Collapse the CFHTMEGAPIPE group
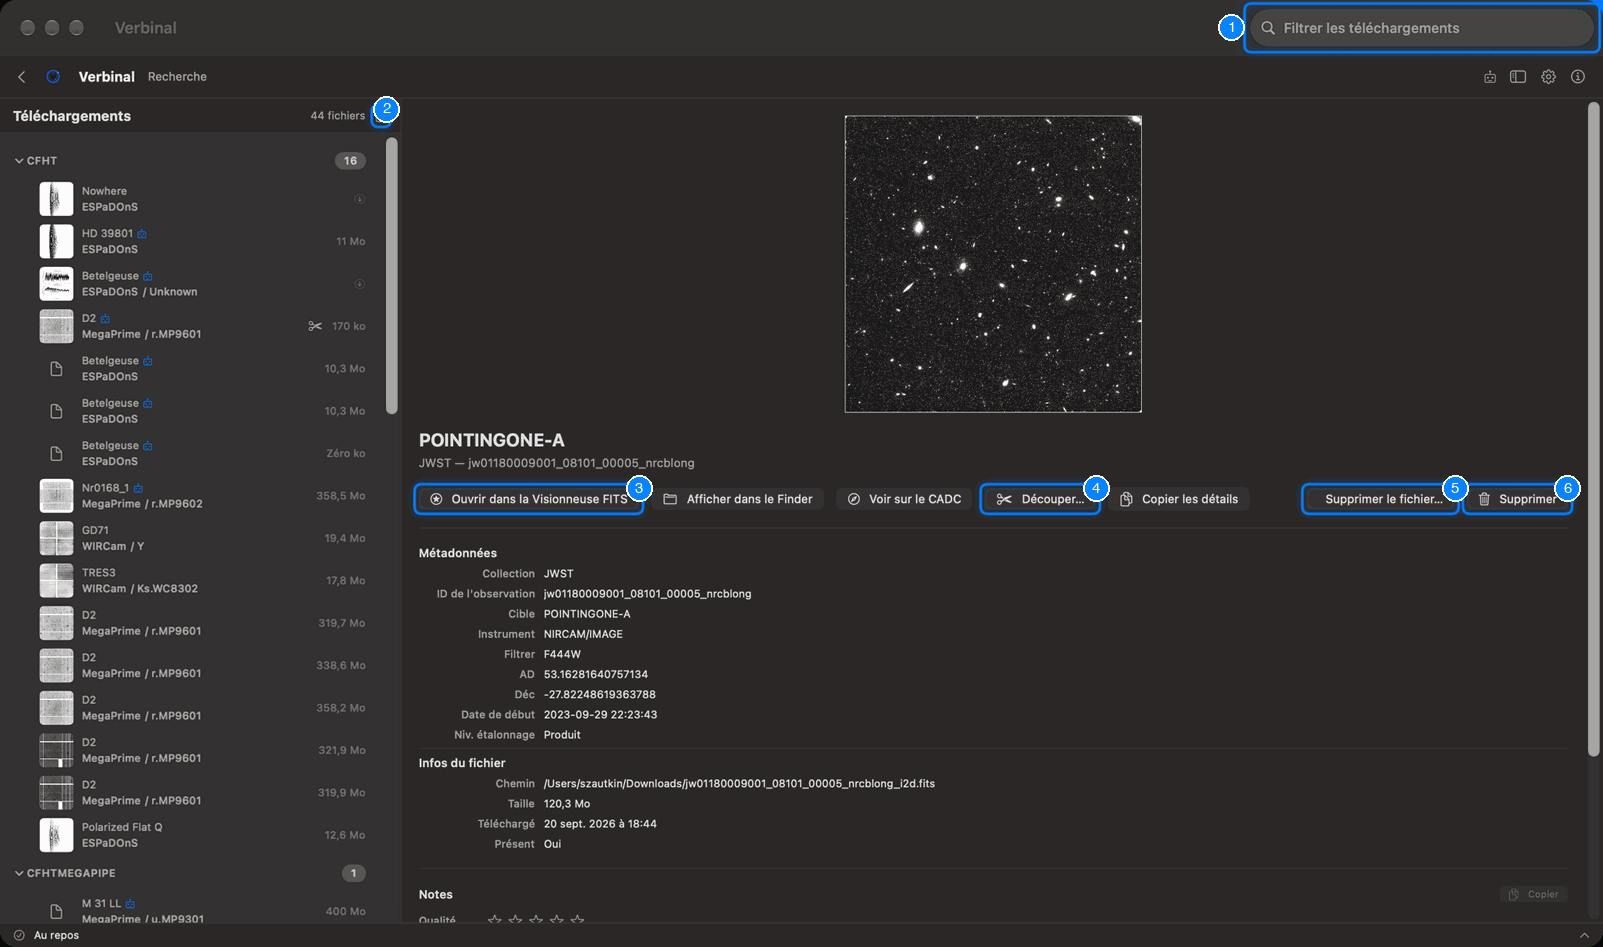The width and height of the screenshot is (1603, 947). (x=19, y=873)
